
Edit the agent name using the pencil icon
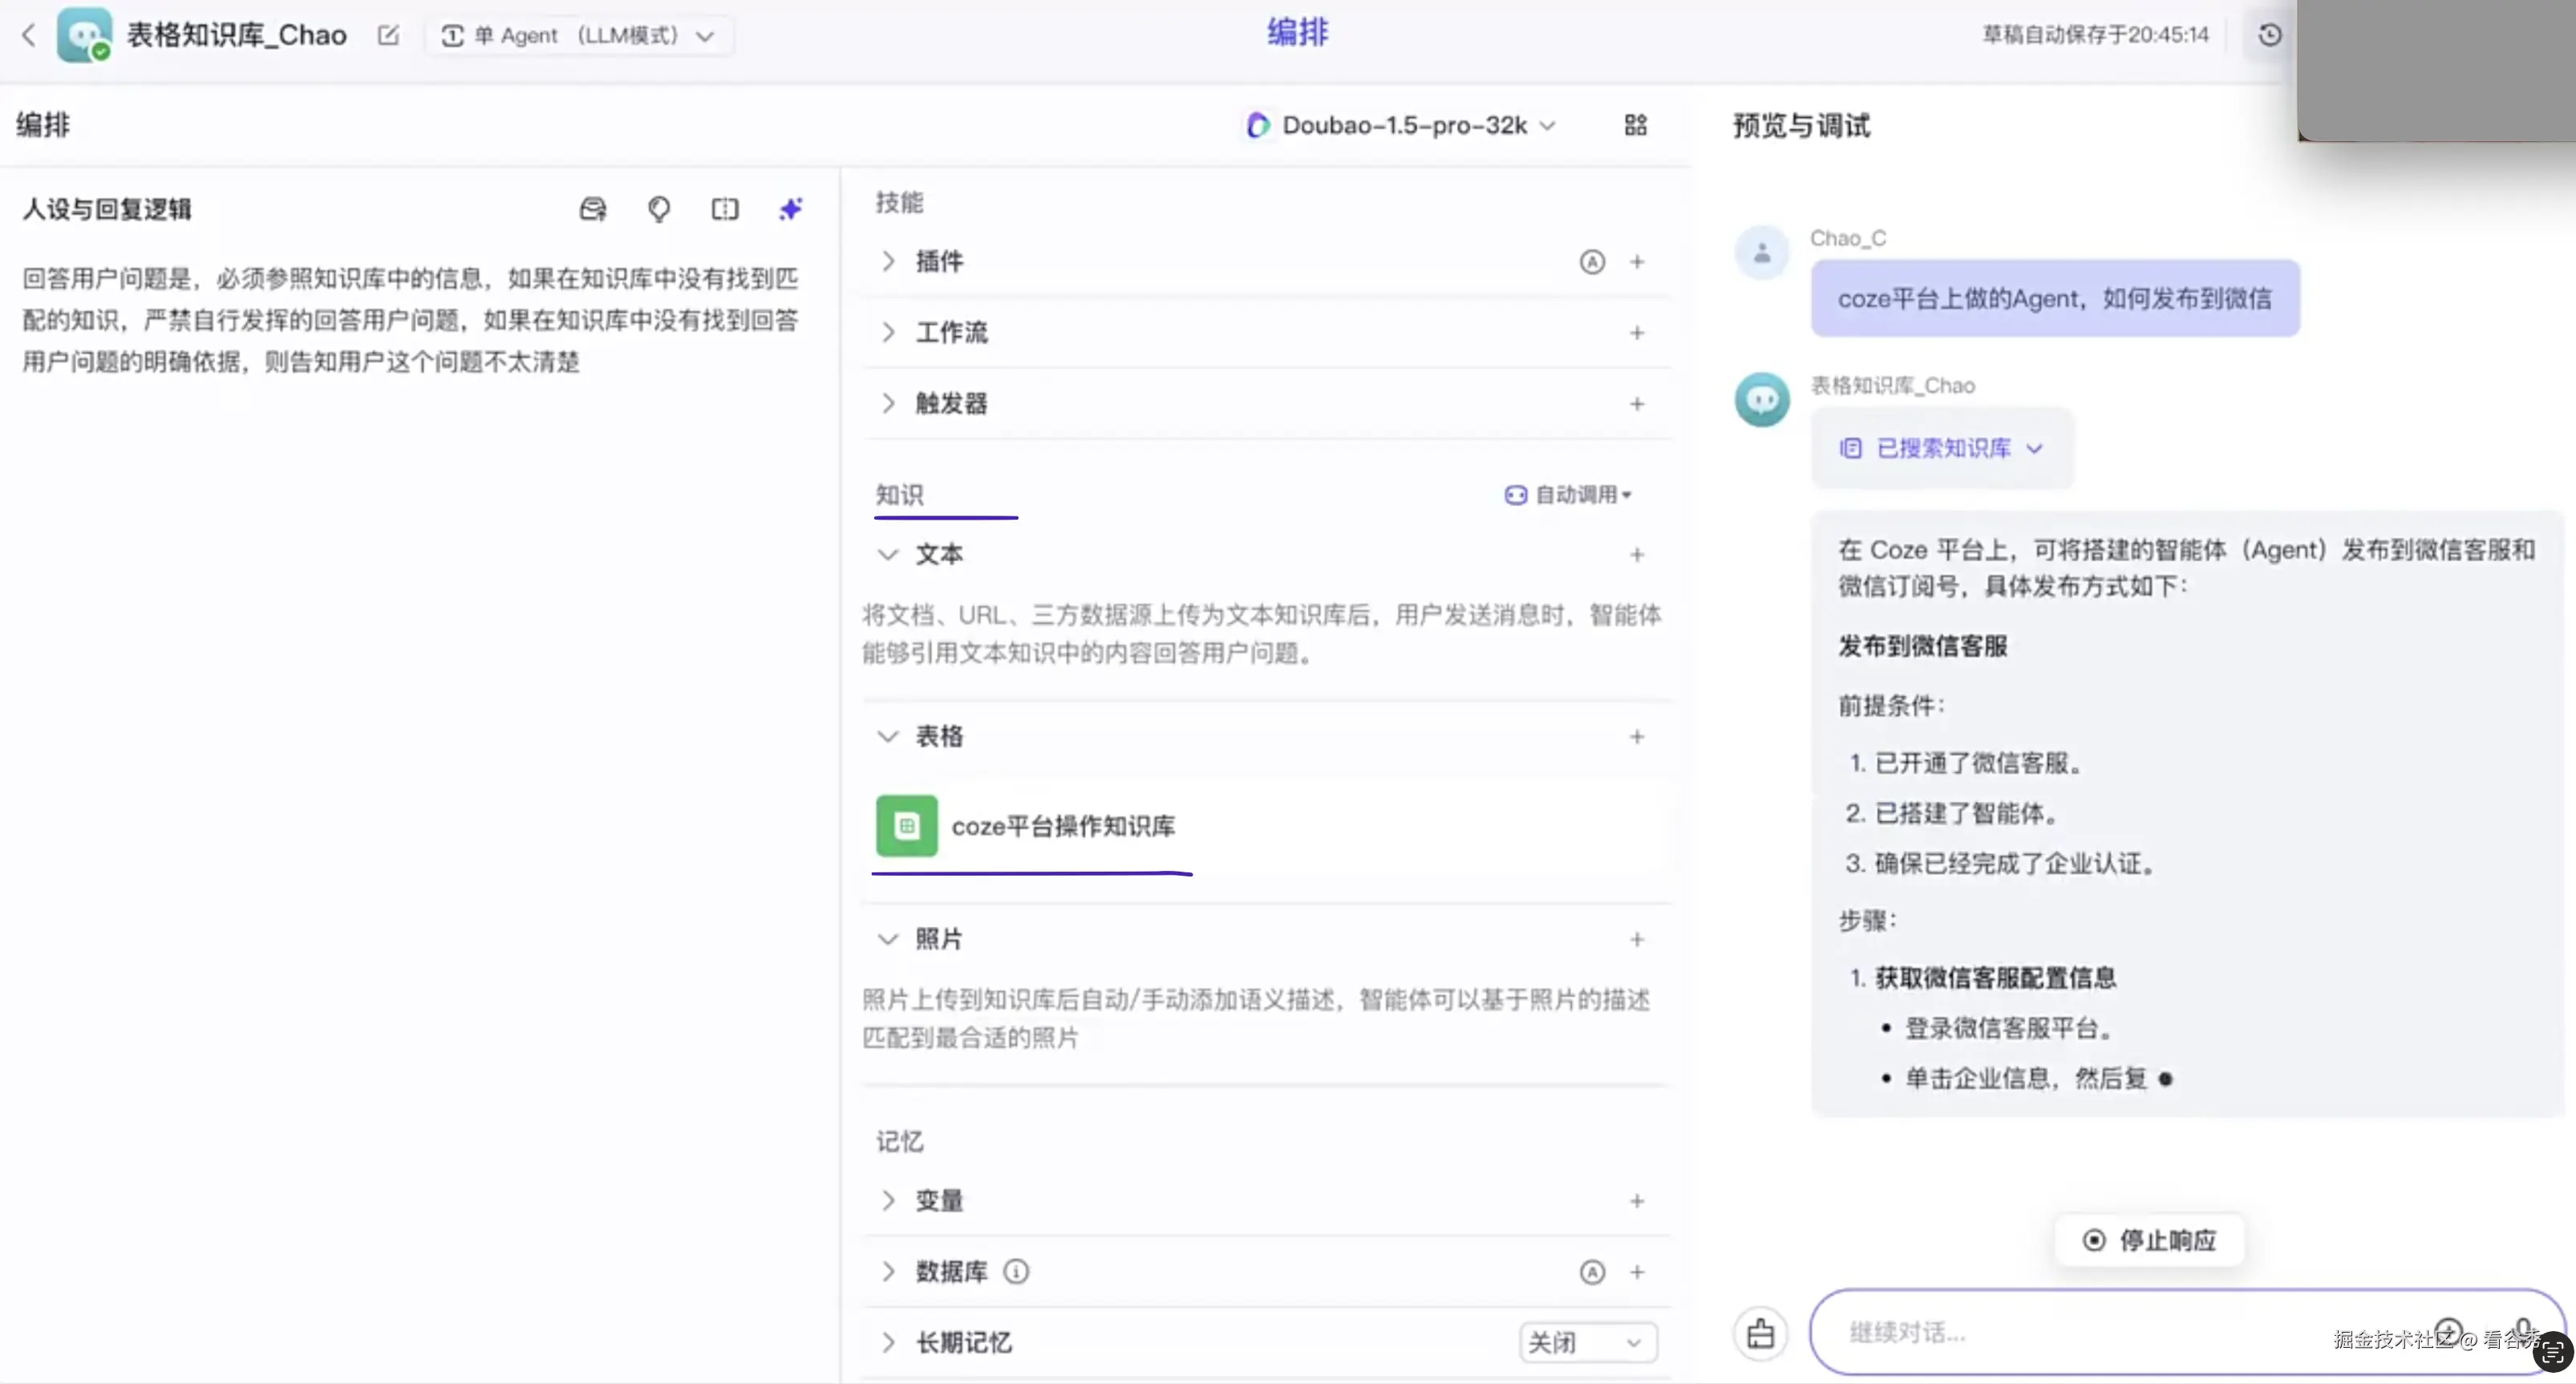(x=388, y=35)
